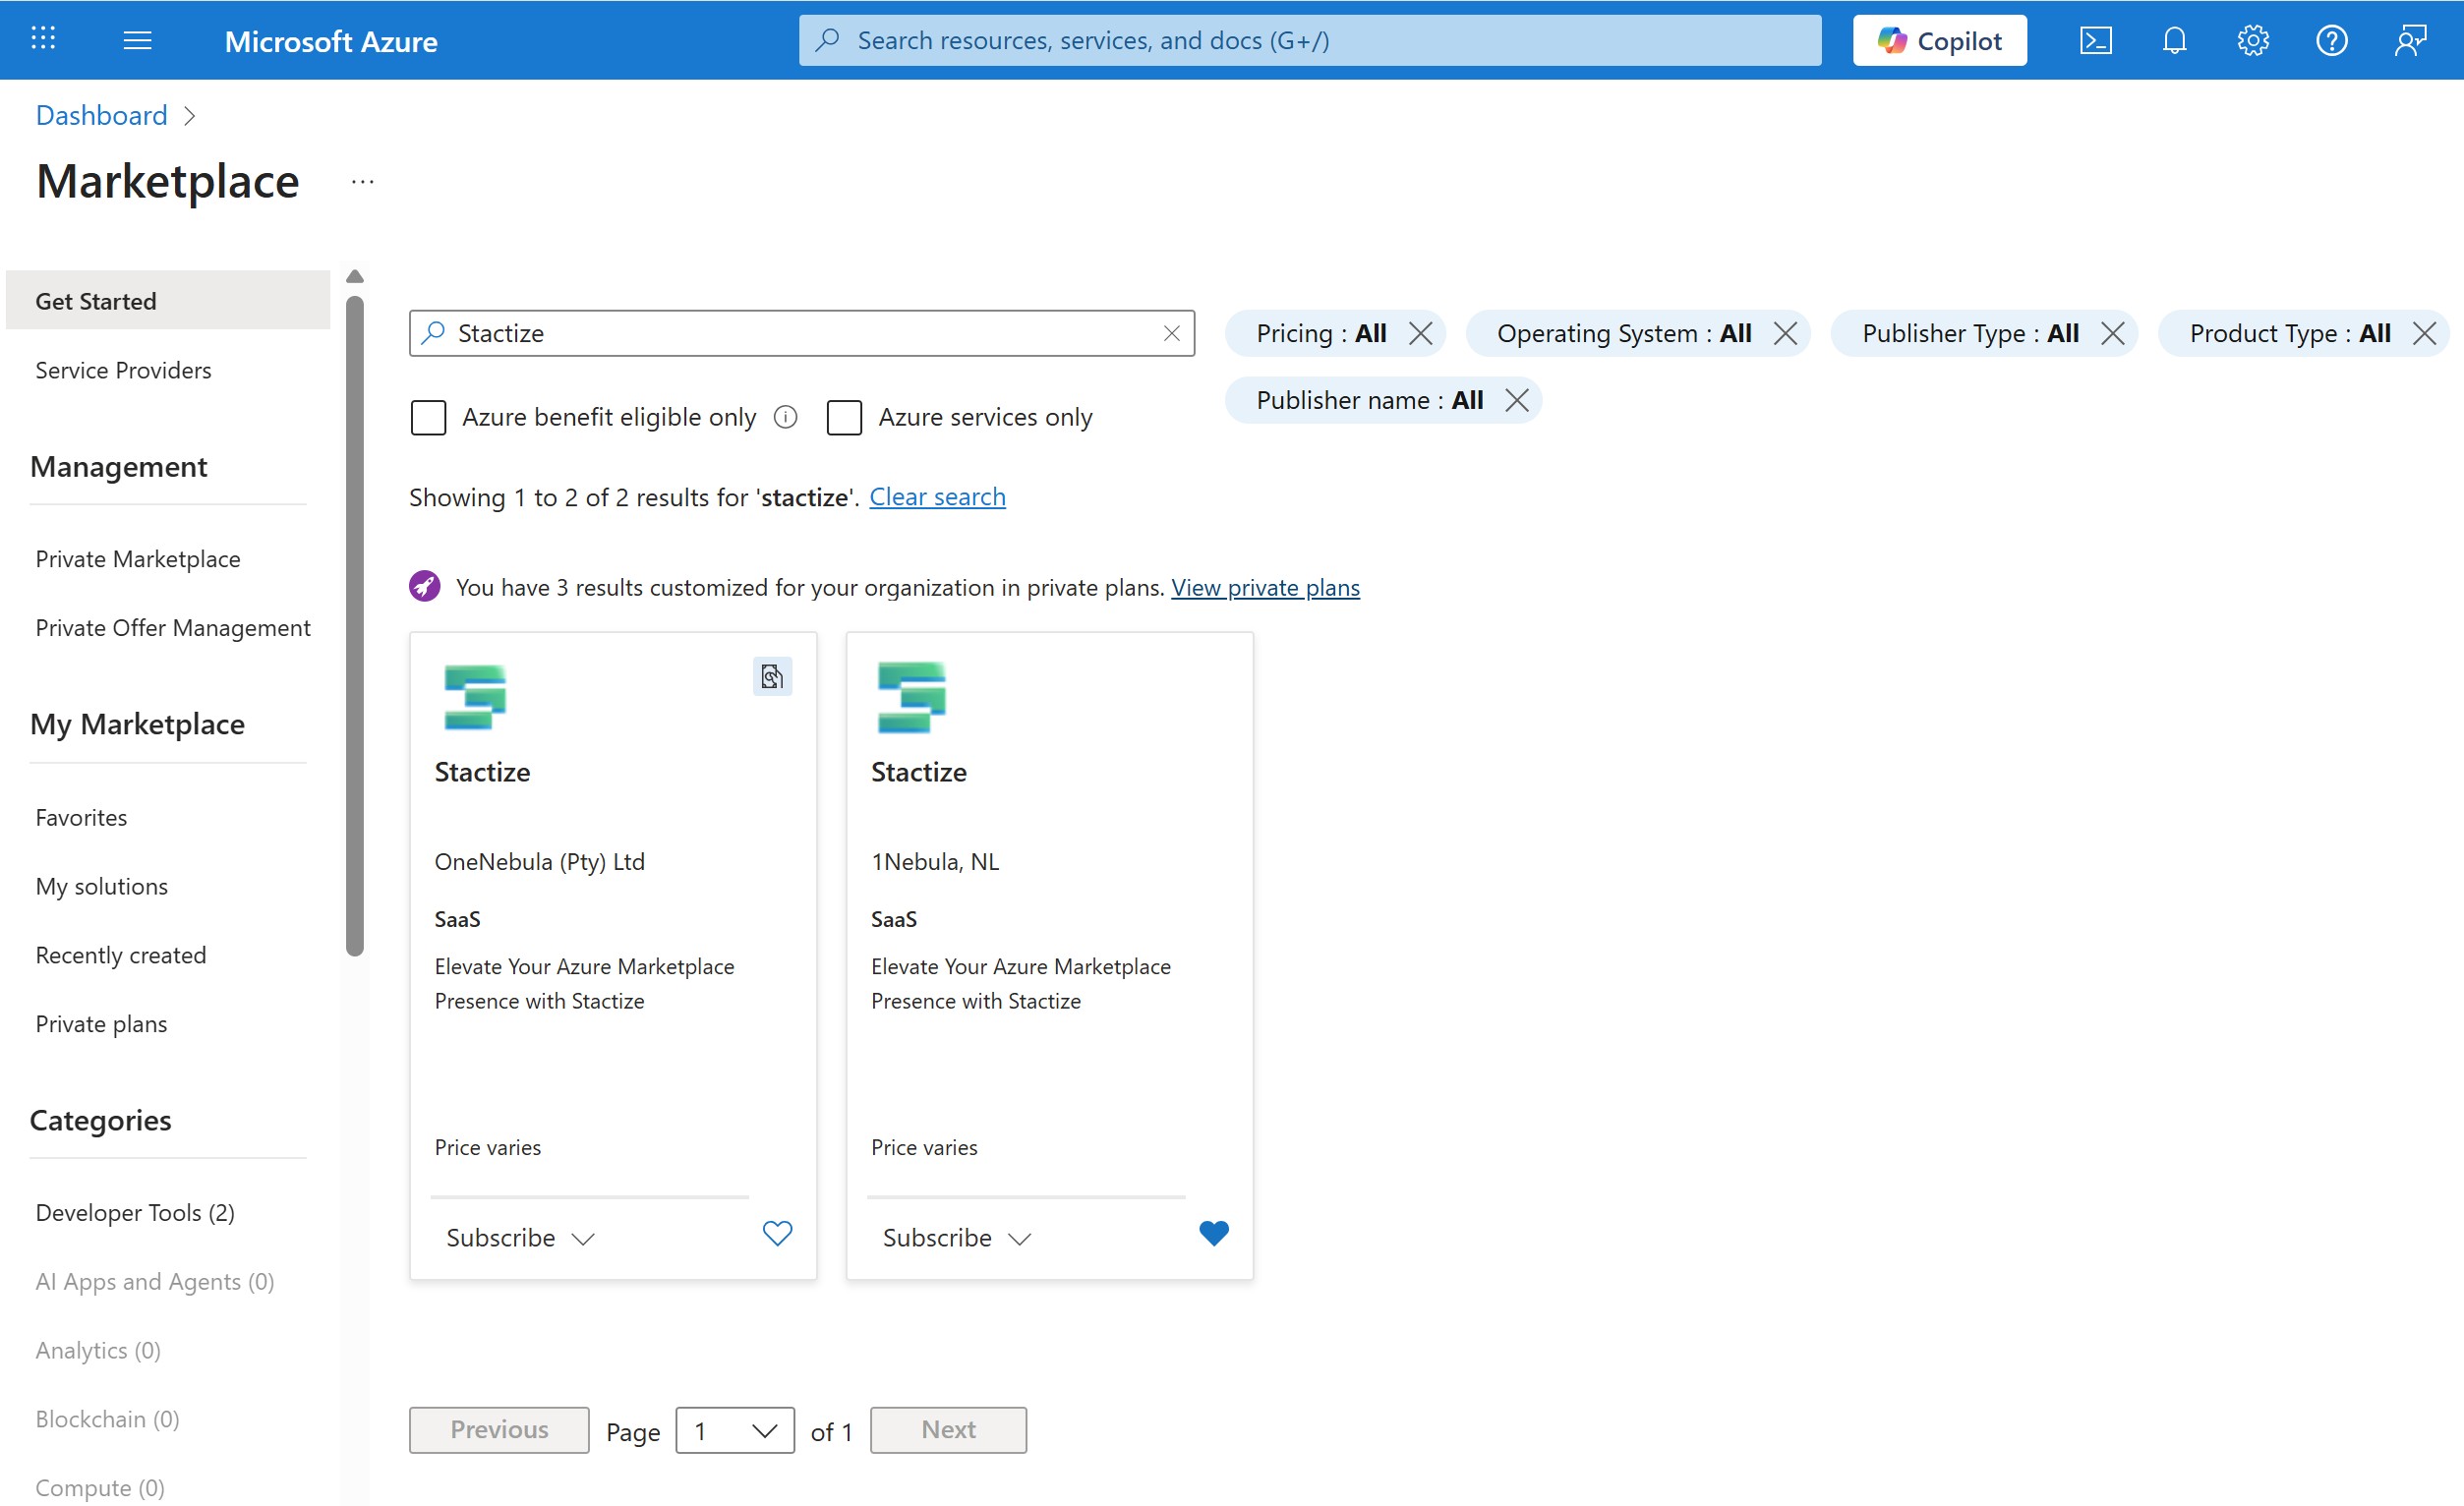Open the notifications bell

tap(2174, 40)
